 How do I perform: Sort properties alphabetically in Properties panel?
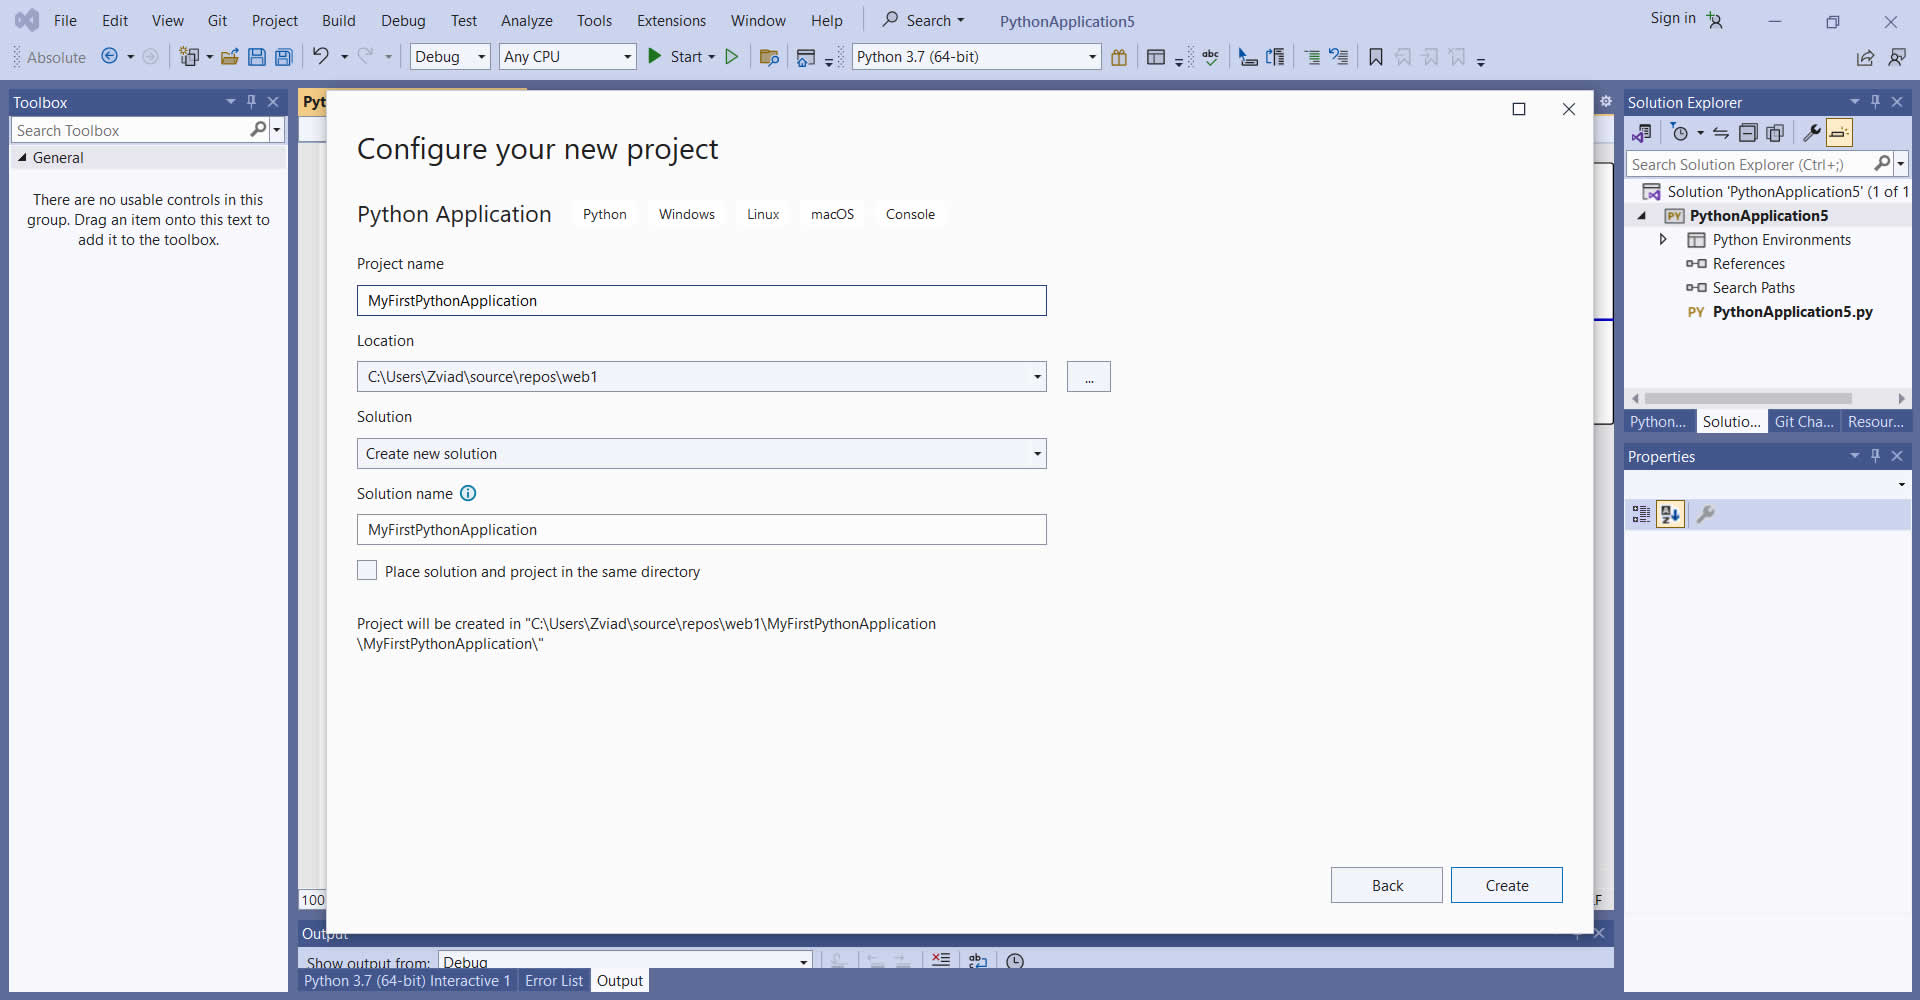(1670, 514)
